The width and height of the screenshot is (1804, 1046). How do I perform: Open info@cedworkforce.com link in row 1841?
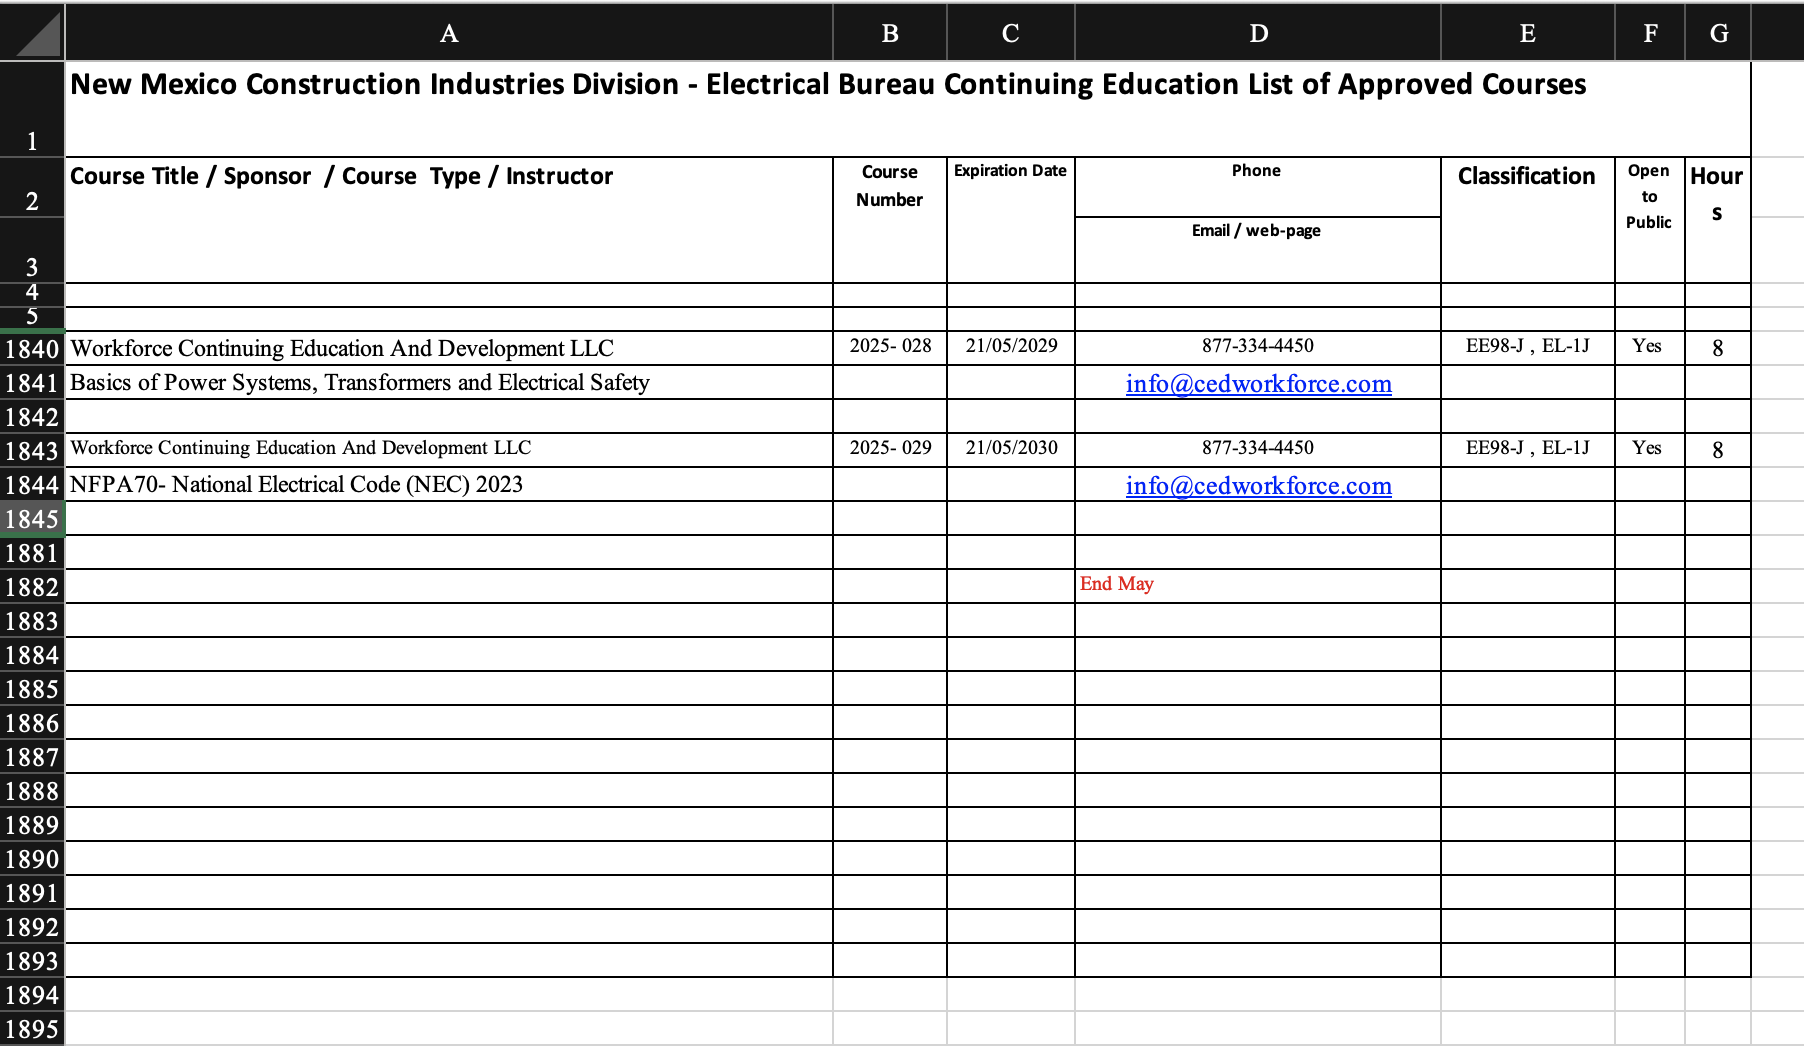1258,384
